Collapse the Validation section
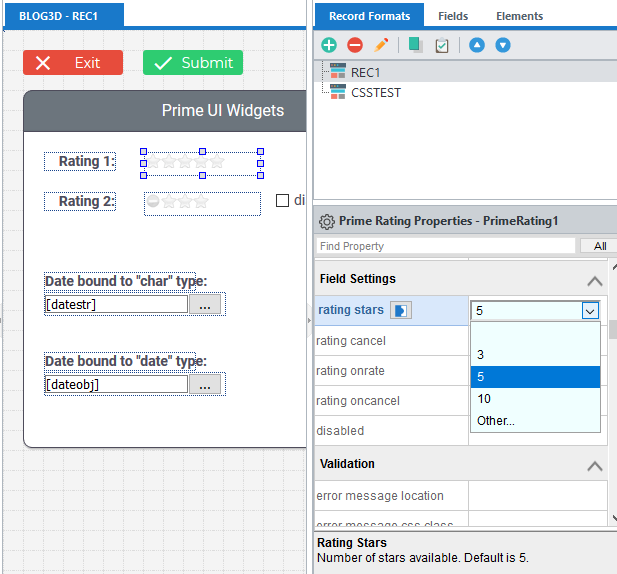Image resolution: width=617 pixels, height=574 pixels. click(595, 465)
